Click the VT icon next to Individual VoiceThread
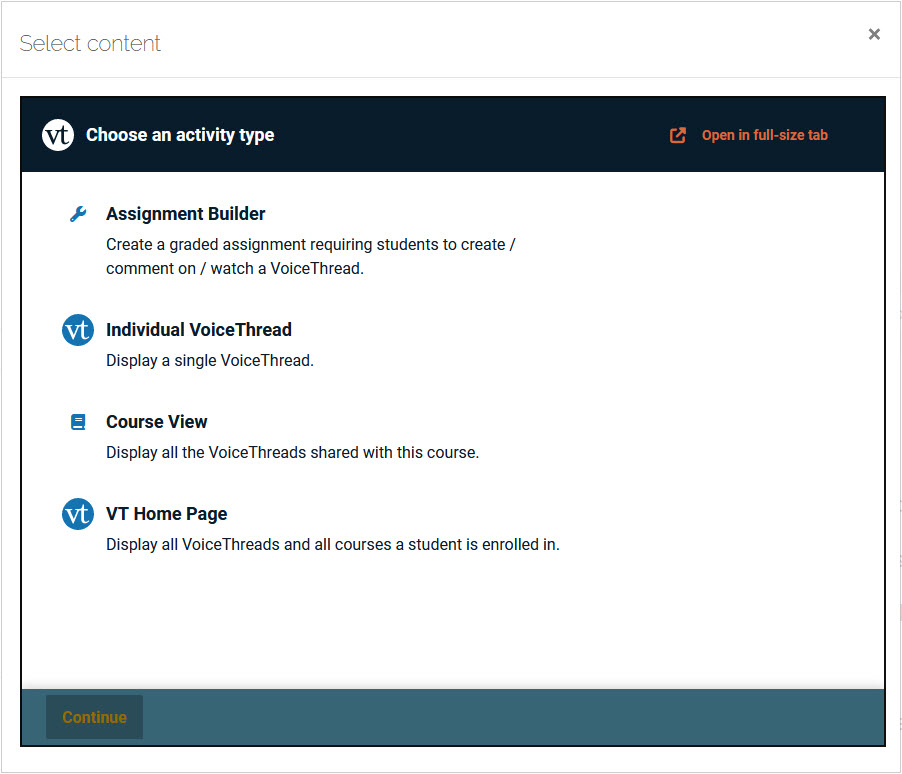Screen dimensions: 902x774 click(77, 330)
